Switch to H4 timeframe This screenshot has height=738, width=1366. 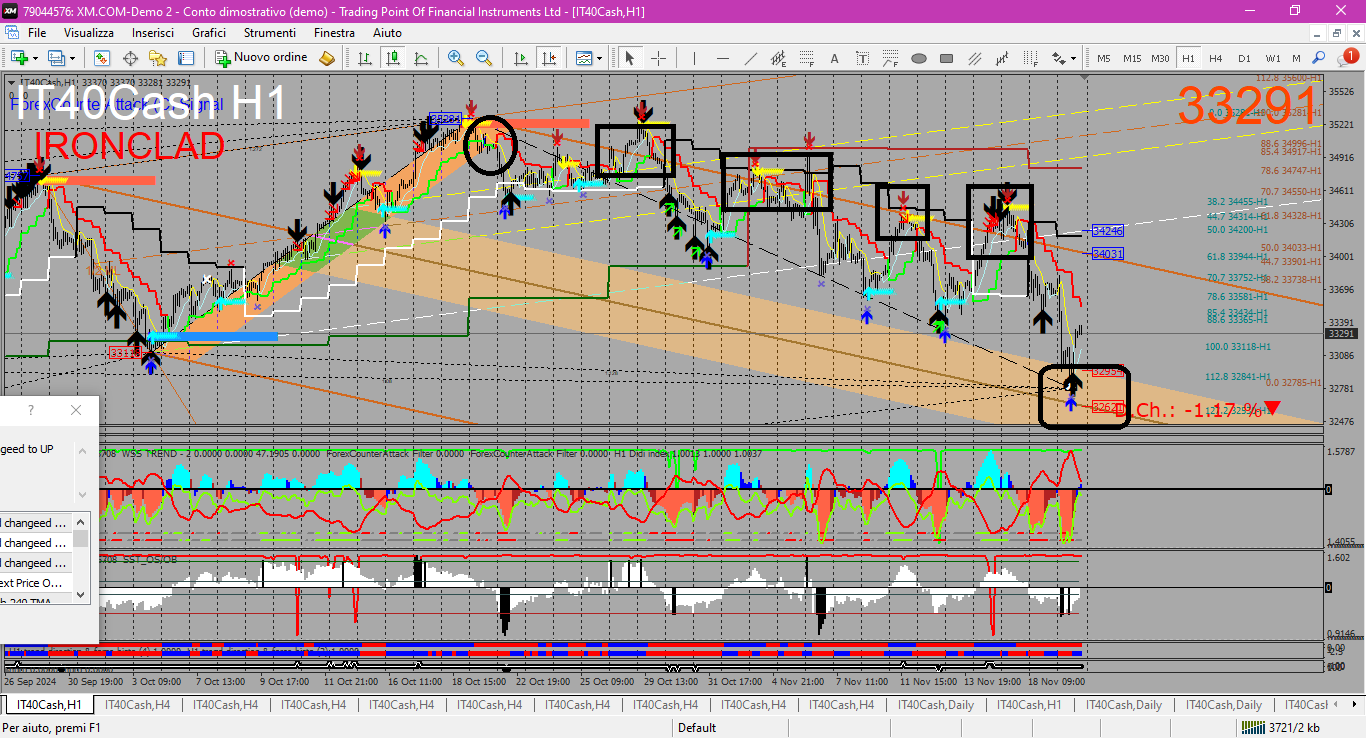click(1216, 58)
